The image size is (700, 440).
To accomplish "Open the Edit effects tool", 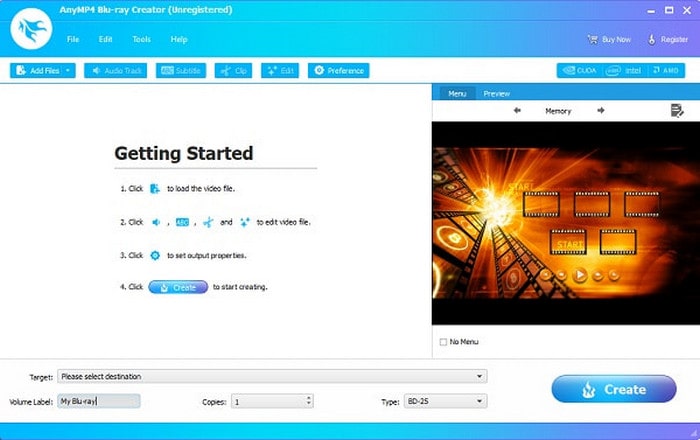I will (x=281, y=71).
